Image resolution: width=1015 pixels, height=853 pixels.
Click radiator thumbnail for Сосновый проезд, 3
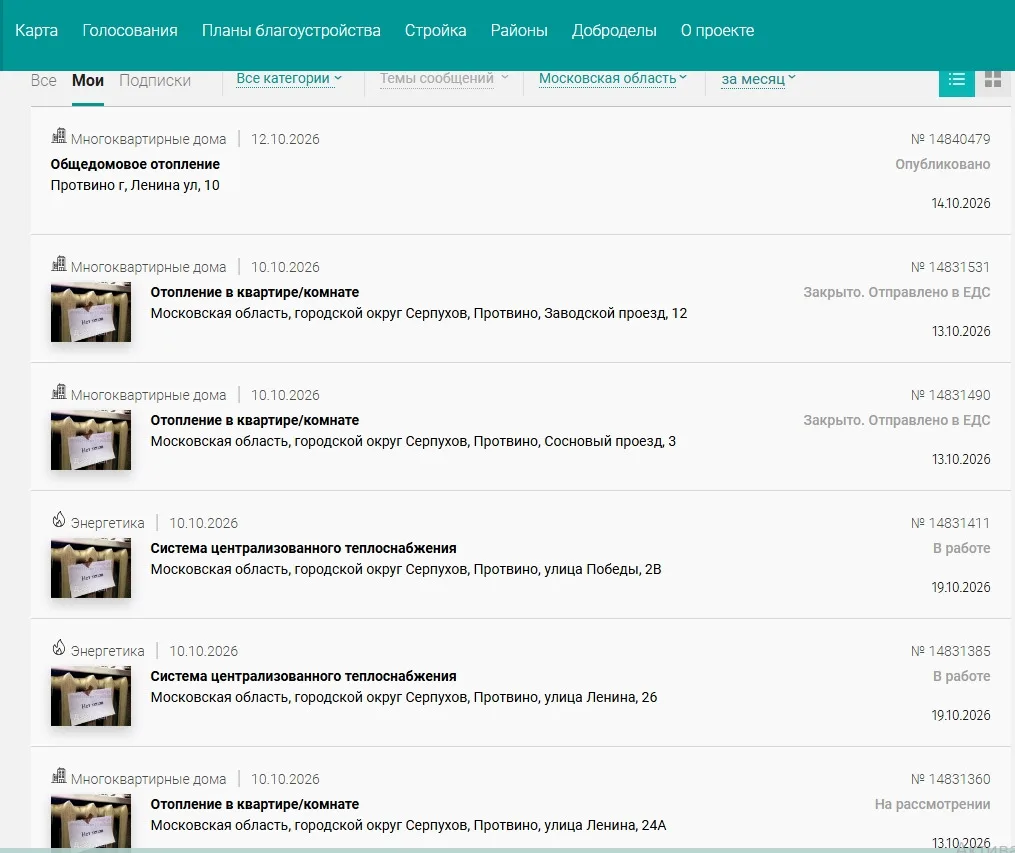91,440
